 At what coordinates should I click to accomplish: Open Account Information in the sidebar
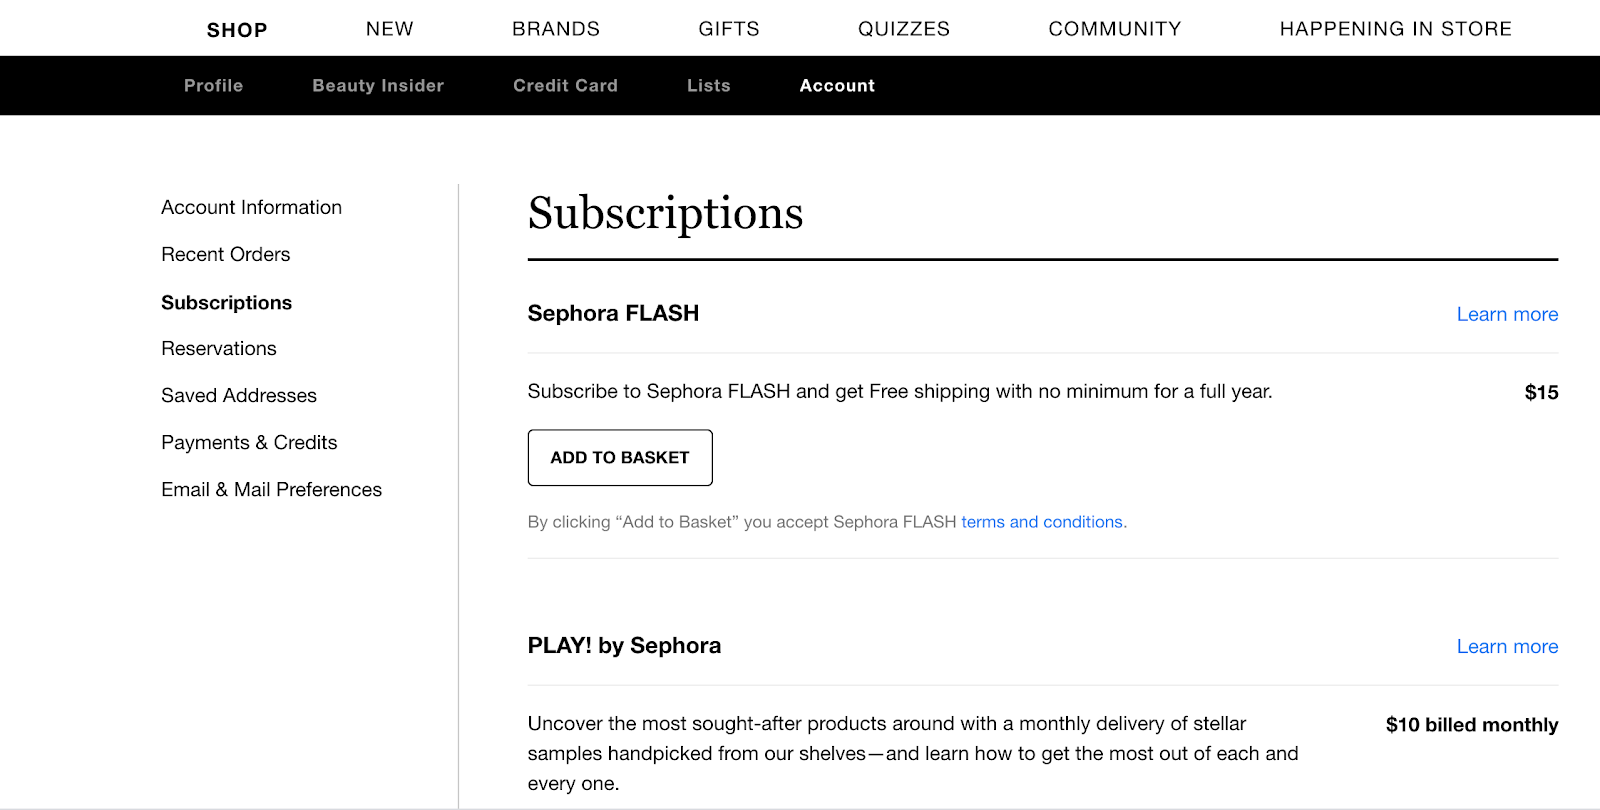coord(251,207)
